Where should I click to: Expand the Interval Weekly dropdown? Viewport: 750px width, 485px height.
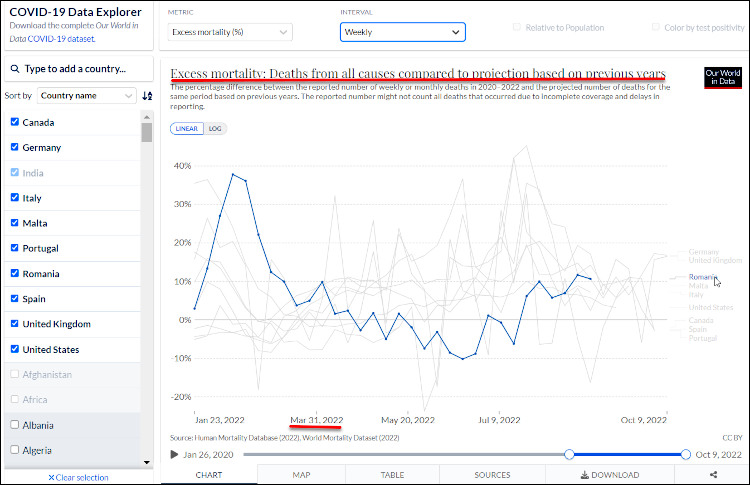click(402, 32)
